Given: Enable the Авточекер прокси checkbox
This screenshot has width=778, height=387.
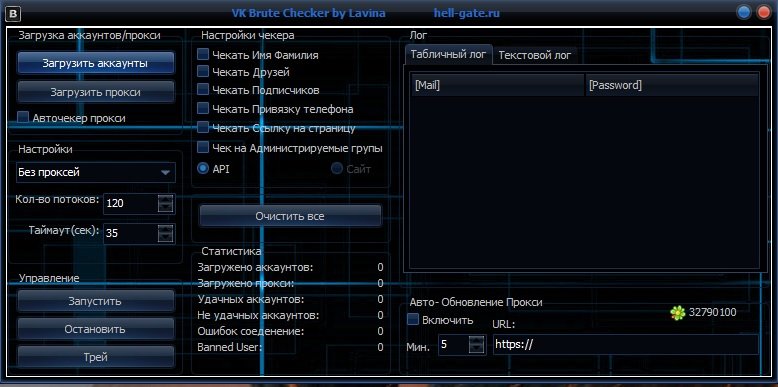Looking at the screenshot, I should 23,118.
